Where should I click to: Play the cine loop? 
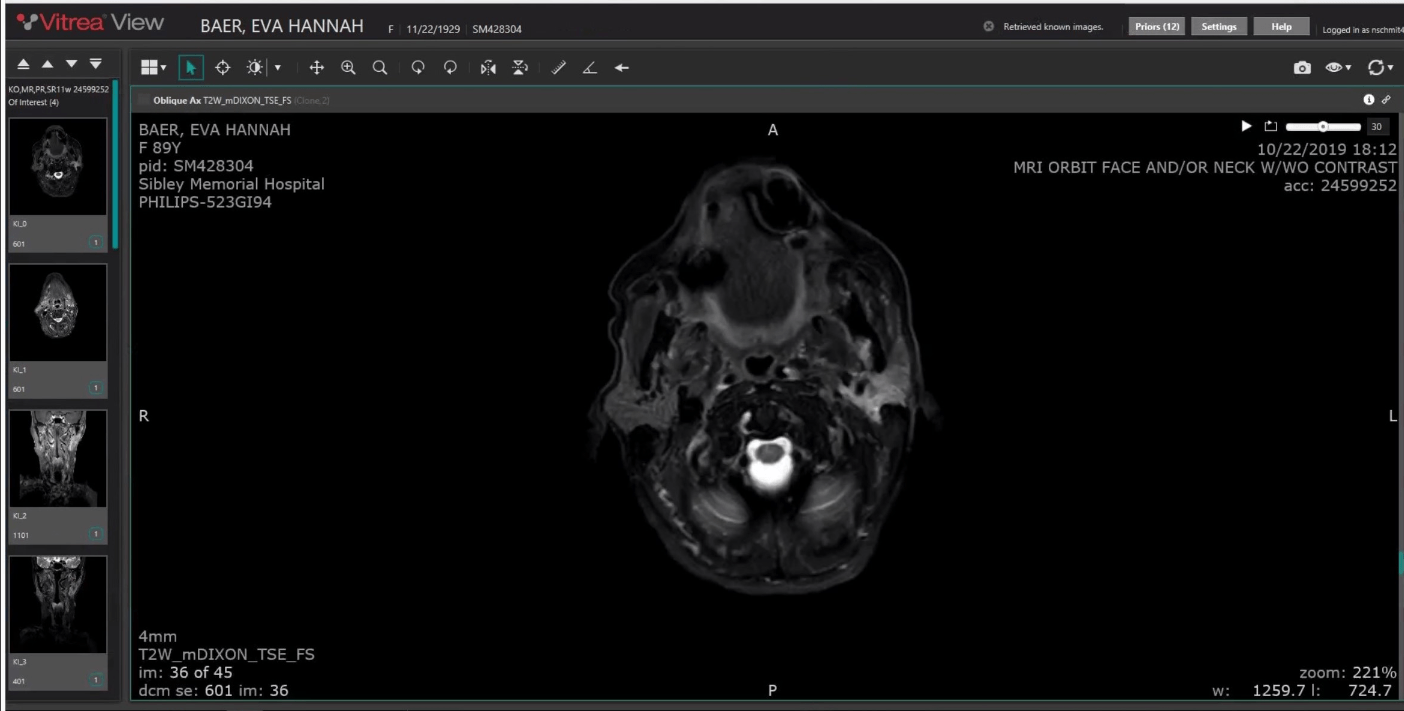(x=1246, y=126)
